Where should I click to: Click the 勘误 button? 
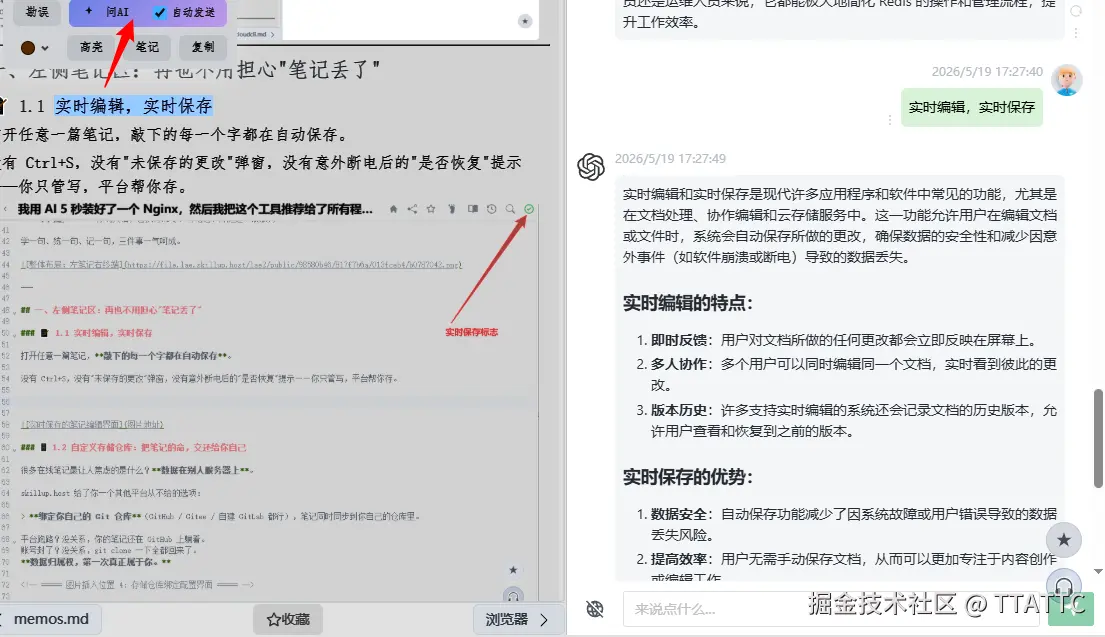point(37,12)
